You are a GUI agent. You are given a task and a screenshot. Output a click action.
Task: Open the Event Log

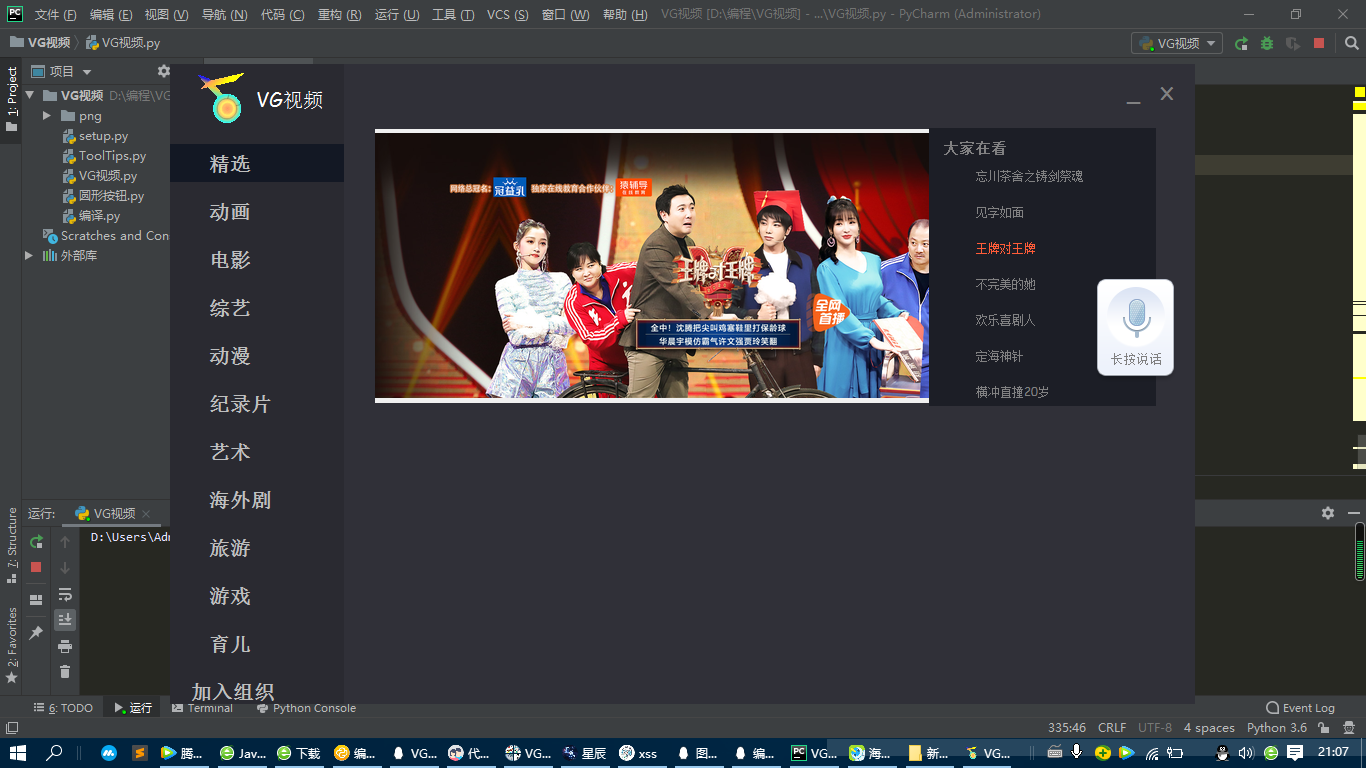(1300, 708)
